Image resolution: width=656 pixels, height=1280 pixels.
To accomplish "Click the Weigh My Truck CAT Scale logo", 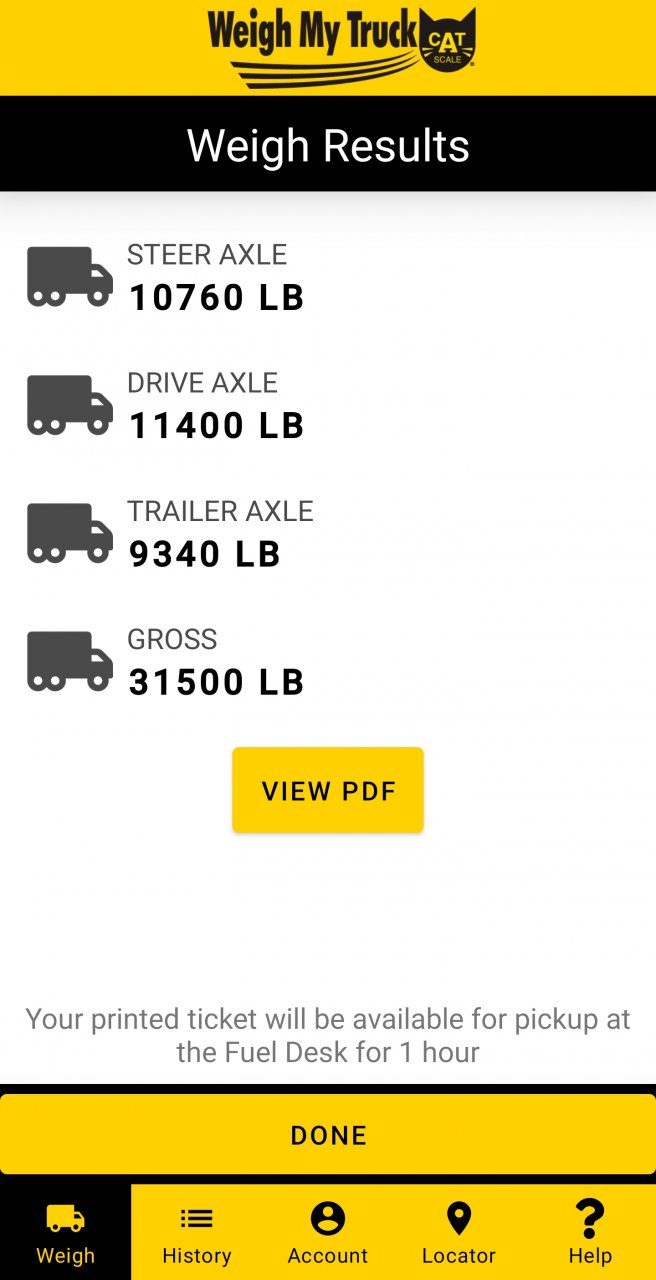I will (x=341, y=45).
